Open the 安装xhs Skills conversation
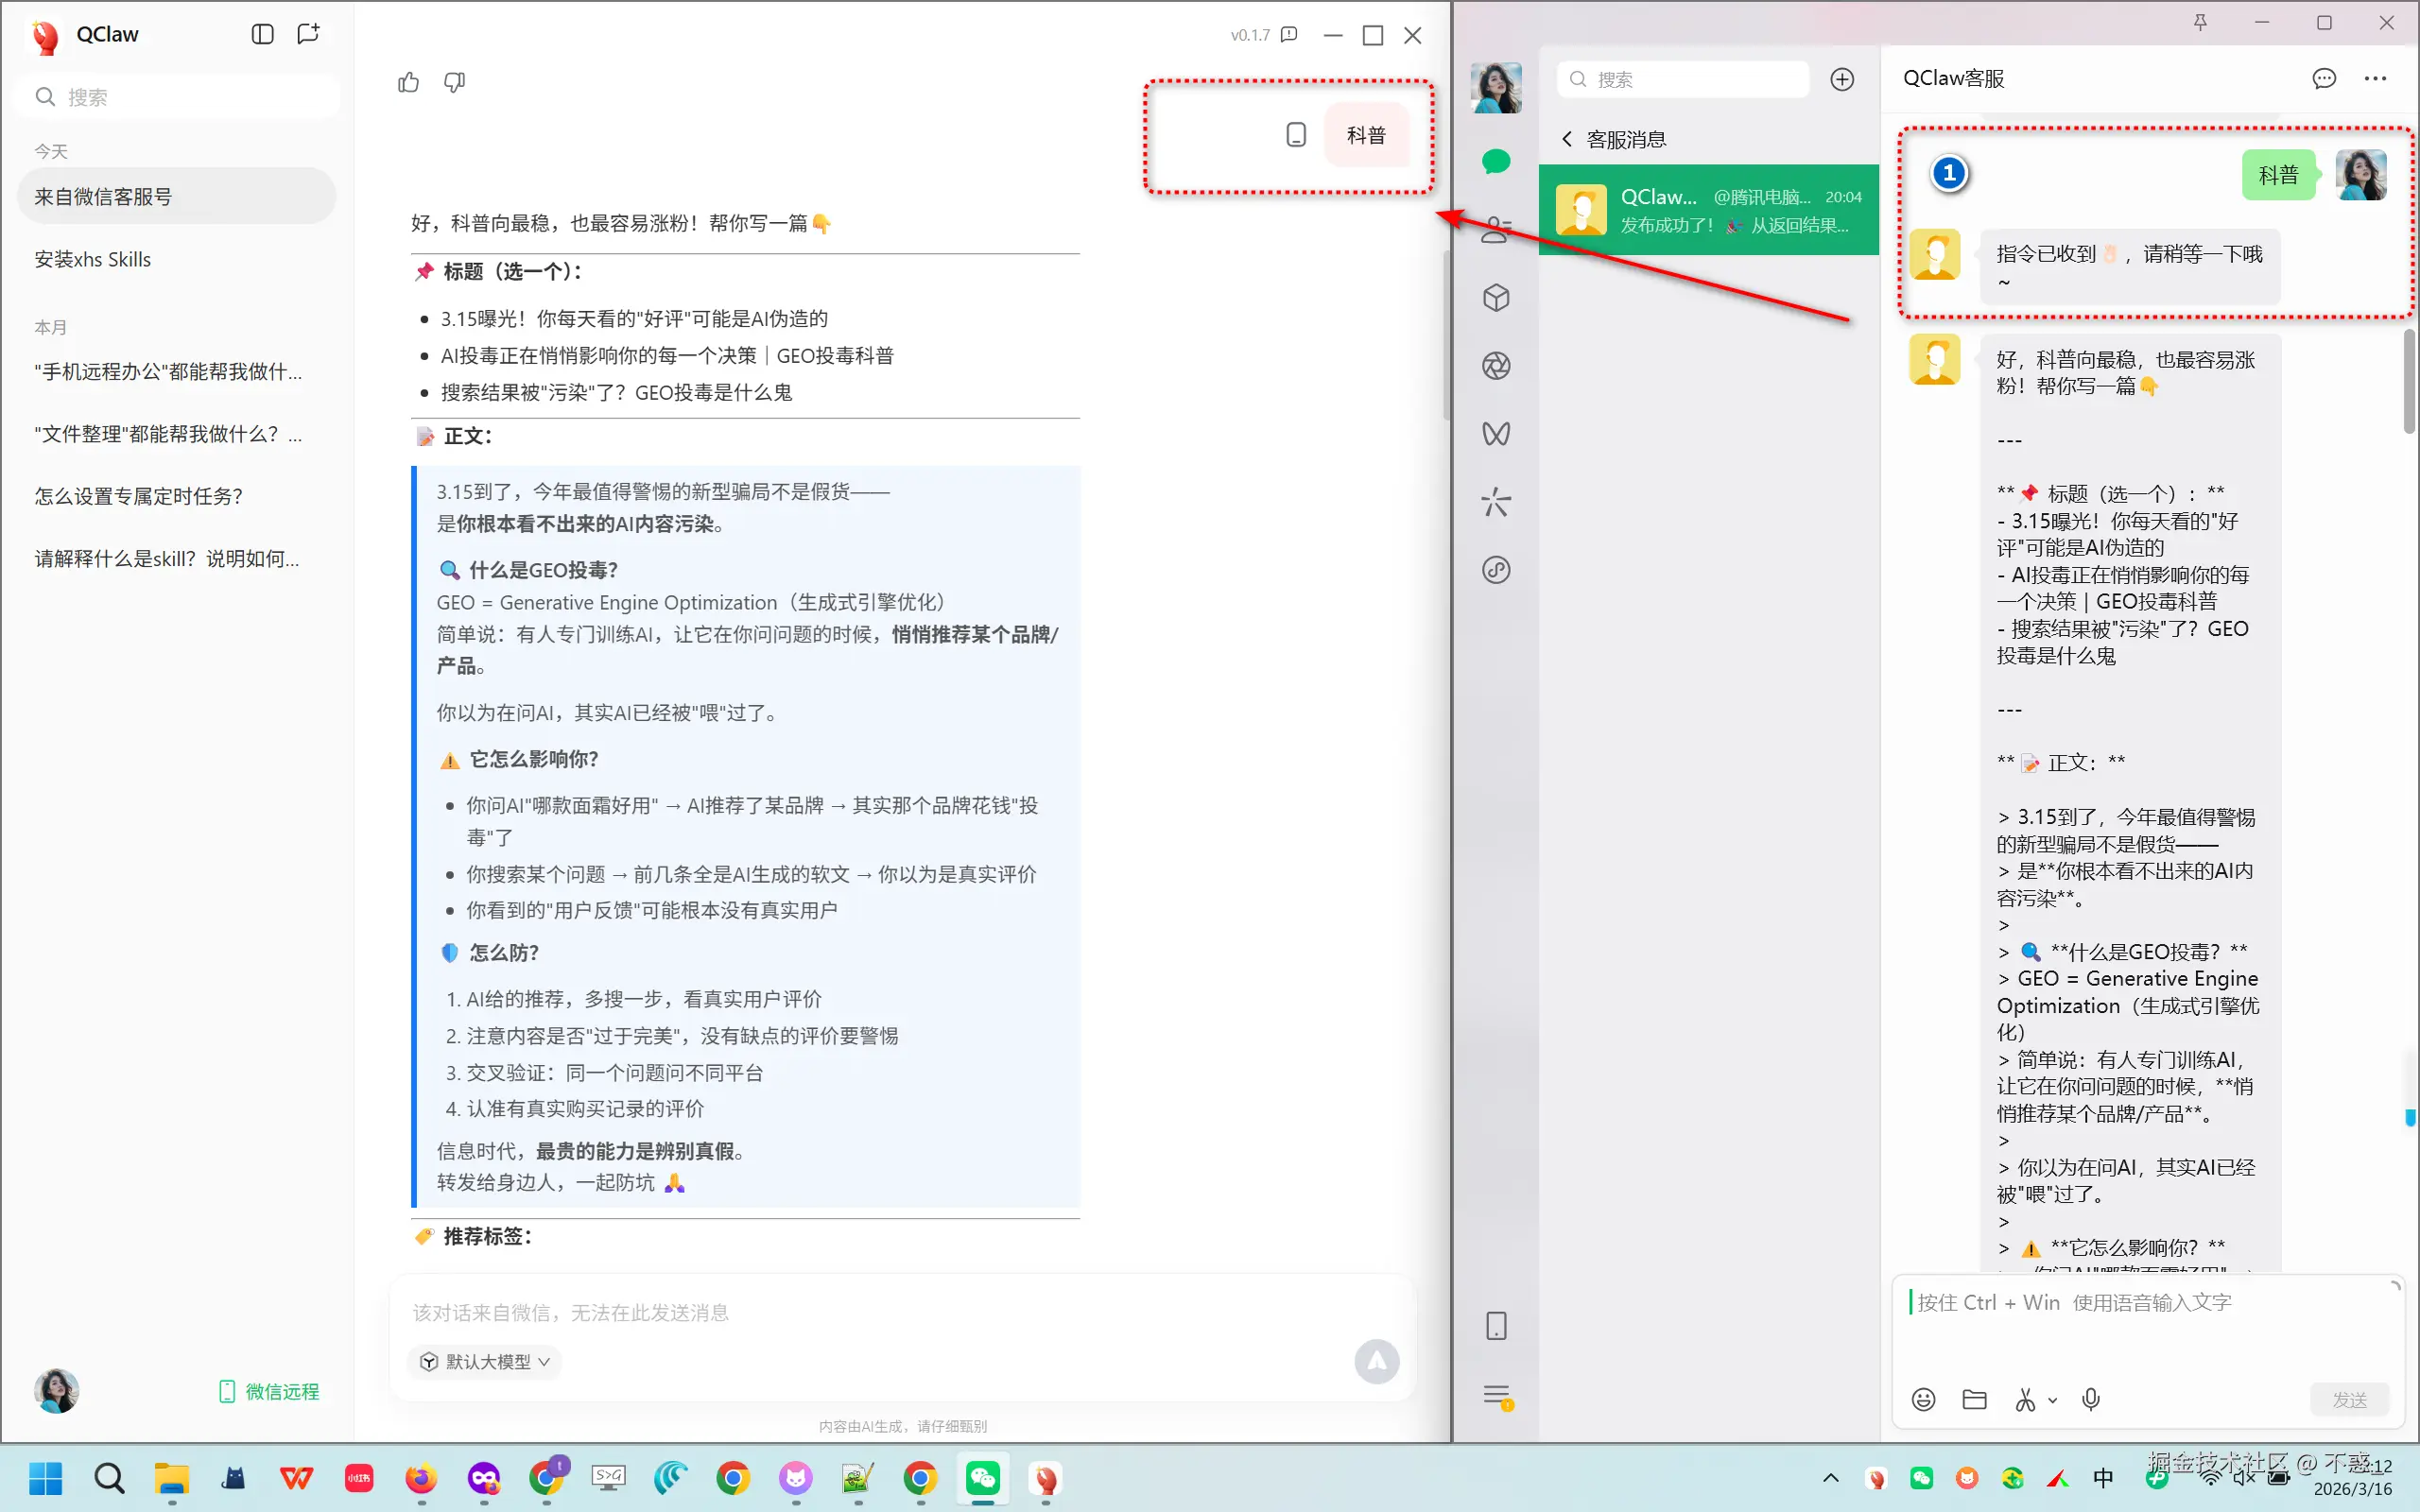 [93, 259]
